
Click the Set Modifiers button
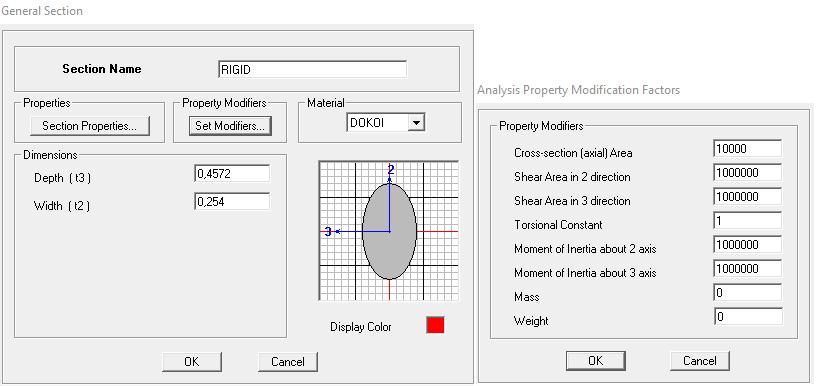tap(230, 126)
